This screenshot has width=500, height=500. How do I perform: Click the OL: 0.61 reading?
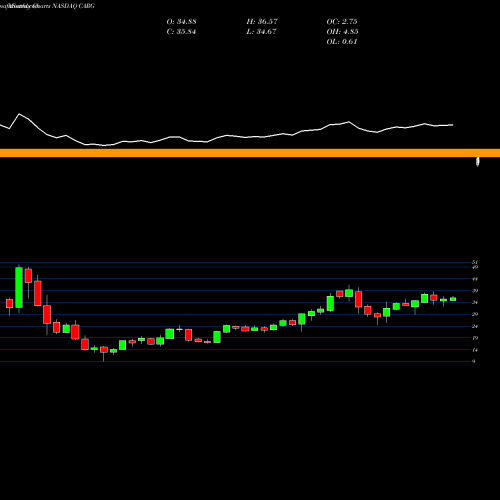tap(342, 42)
